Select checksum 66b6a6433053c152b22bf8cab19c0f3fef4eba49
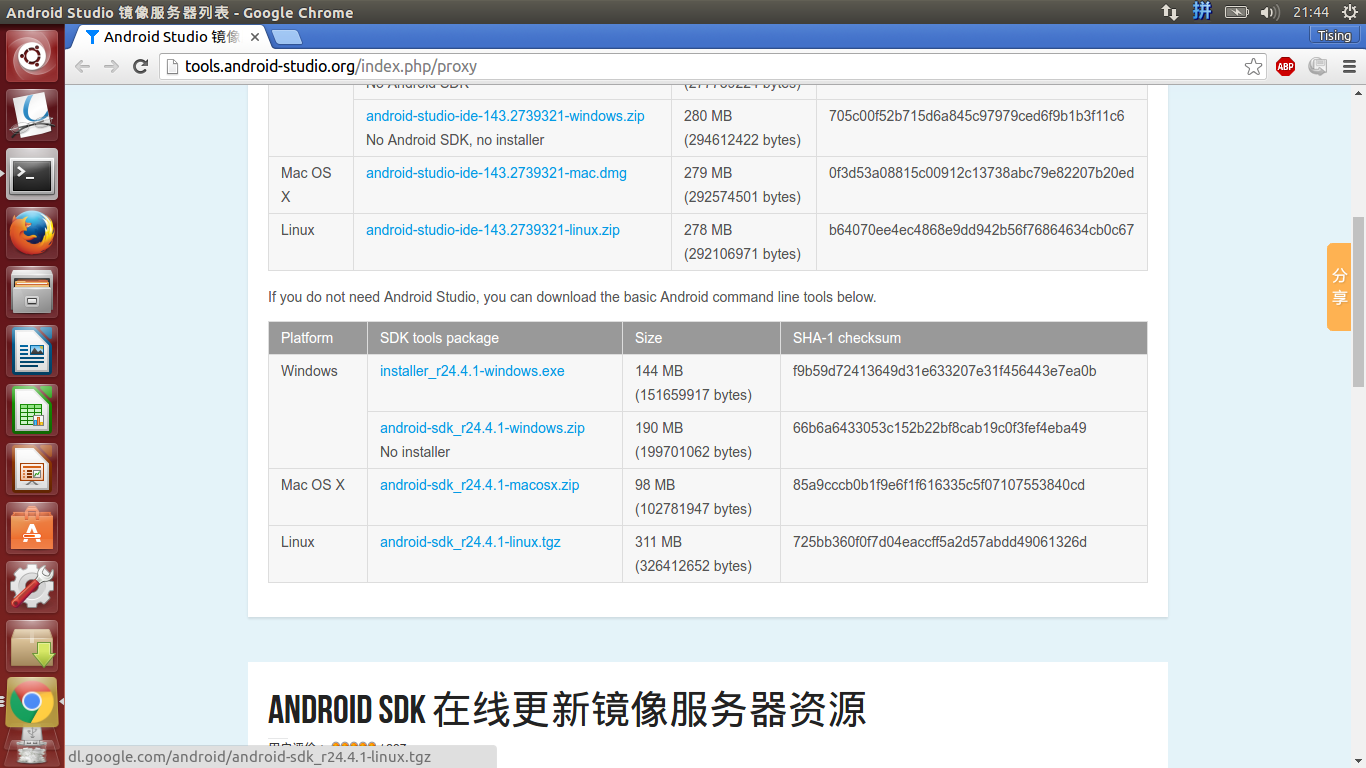 (x=940, y=428)
